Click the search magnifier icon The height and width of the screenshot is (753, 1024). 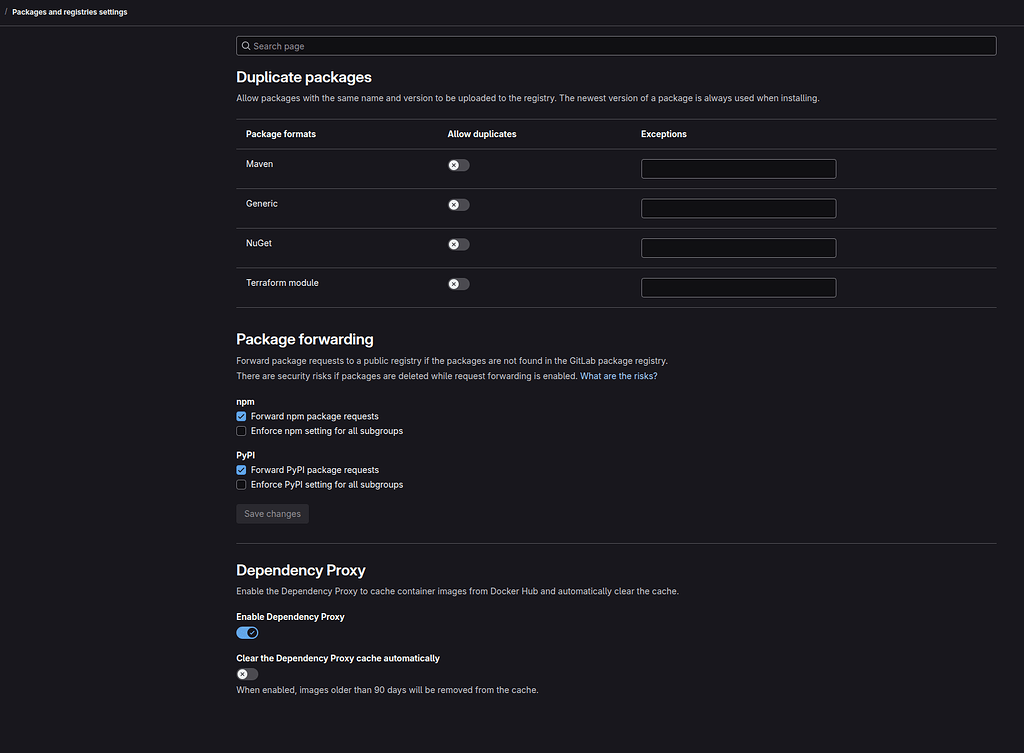246,45
